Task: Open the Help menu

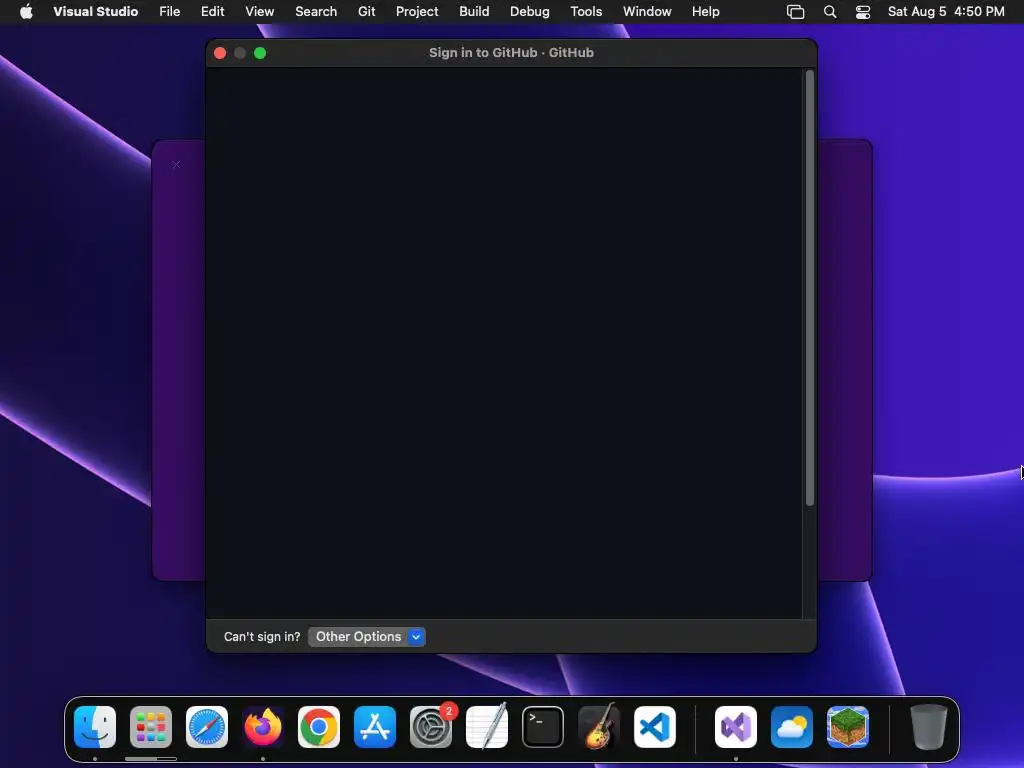Action: [705, 12]
